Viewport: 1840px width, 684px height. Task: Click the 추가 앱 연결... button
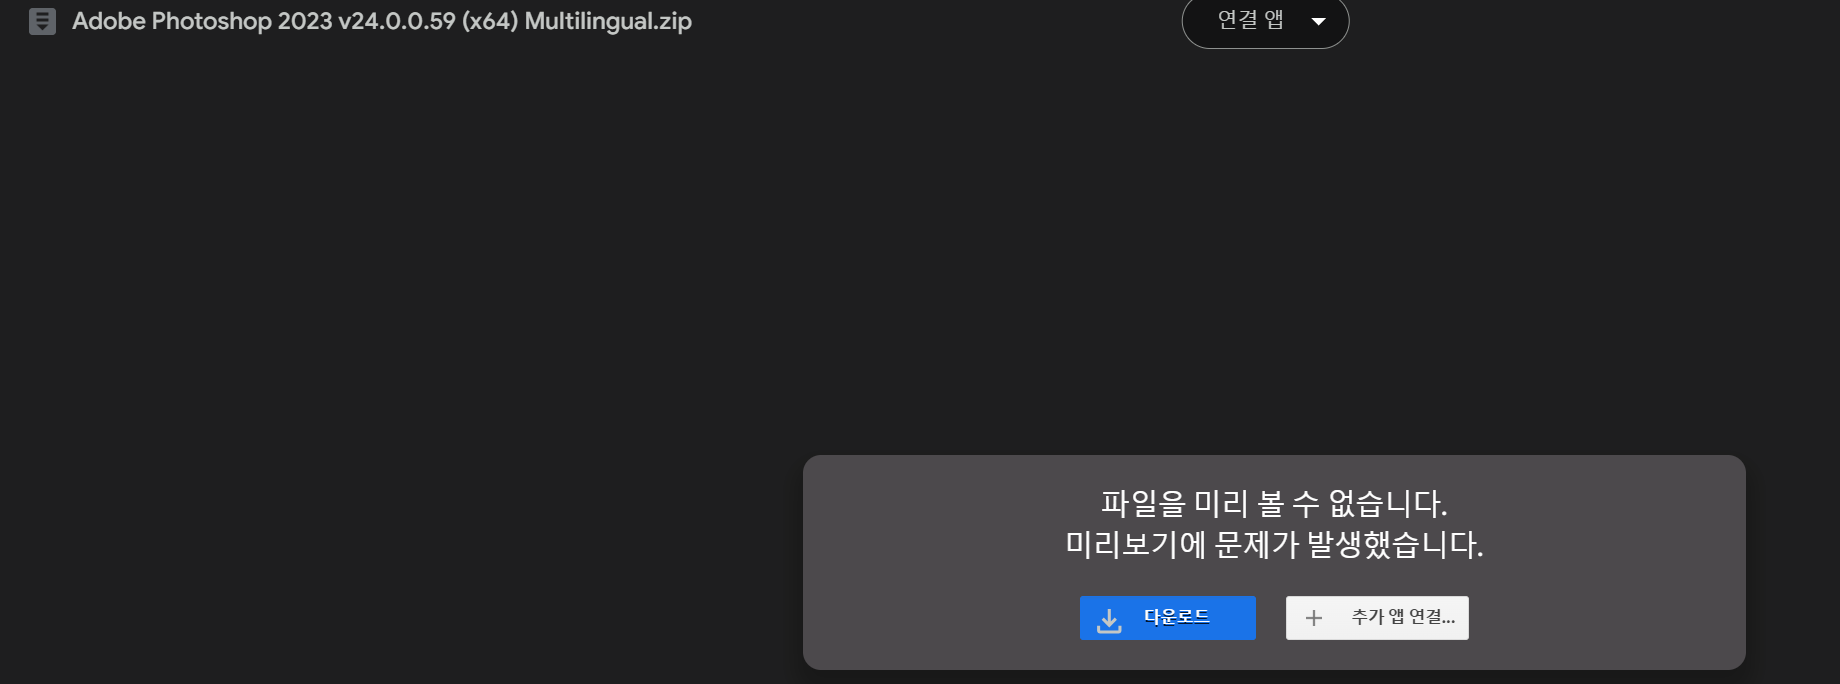1377,618
